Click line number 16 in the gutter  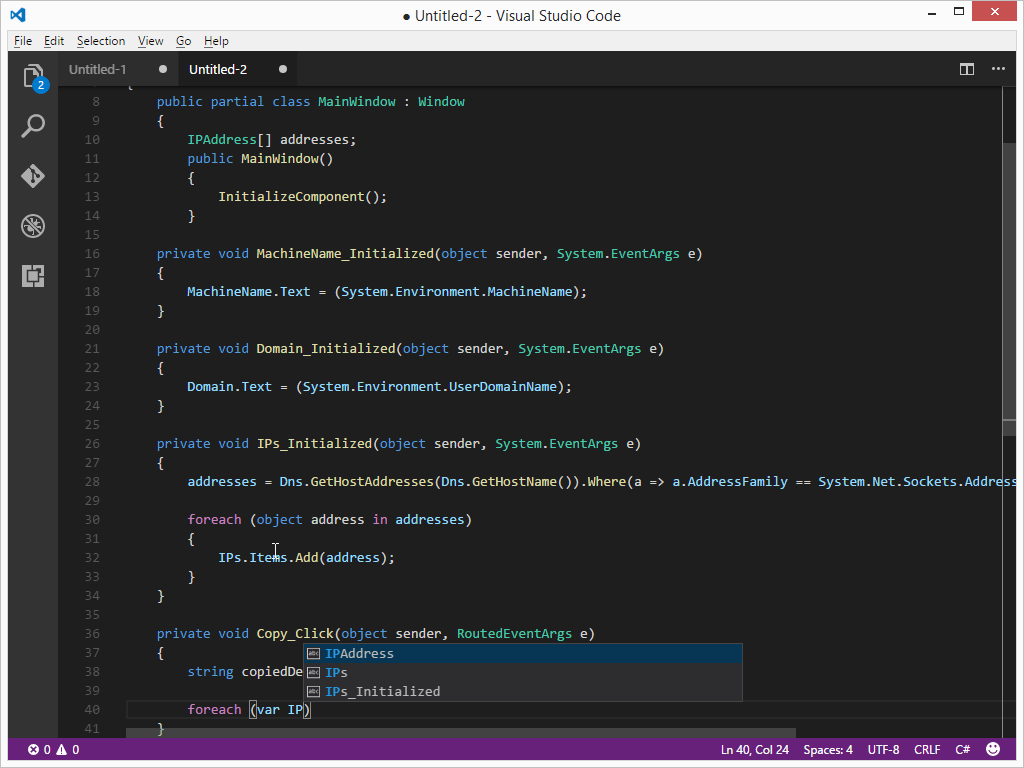(x=92, y=253)
